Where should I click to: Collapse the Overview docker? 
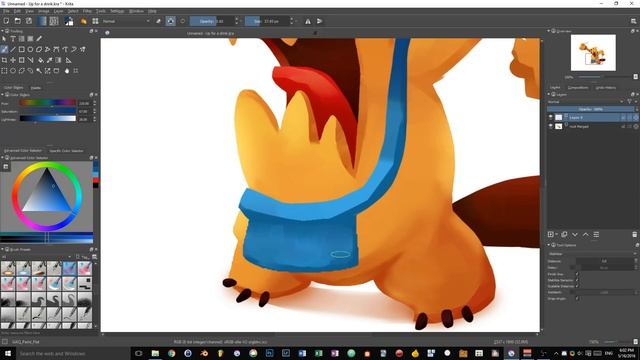tap(549, 31)
